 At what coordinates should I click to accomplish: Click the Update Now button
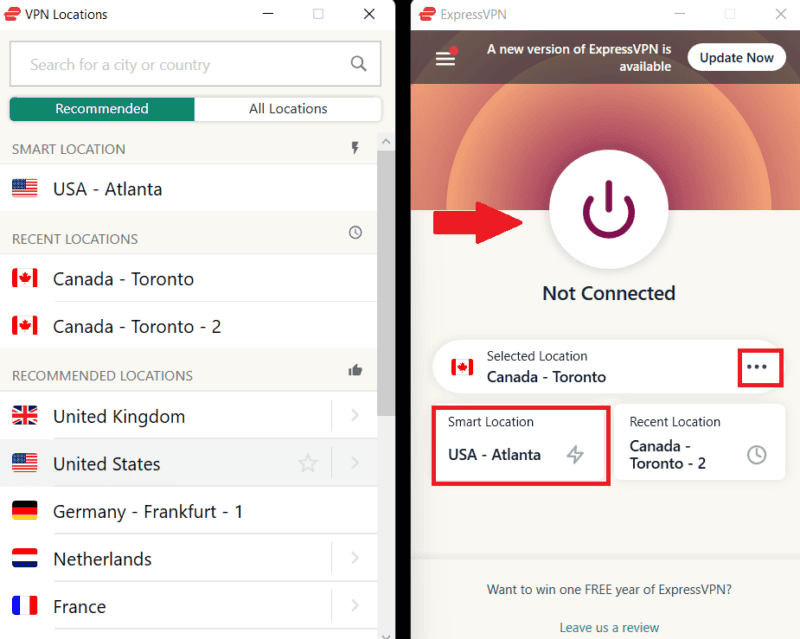tap(737, 57)
